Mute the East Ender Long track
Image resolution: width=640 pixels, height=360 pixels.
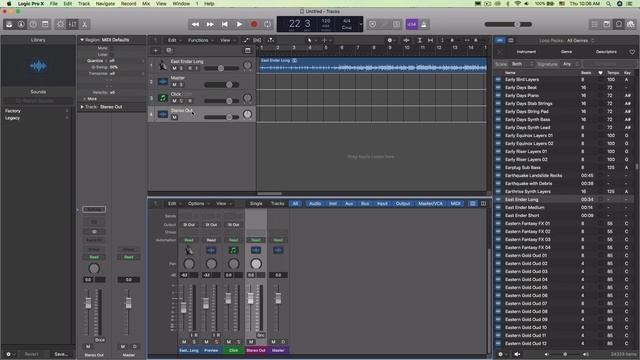(x=174, y=68)
